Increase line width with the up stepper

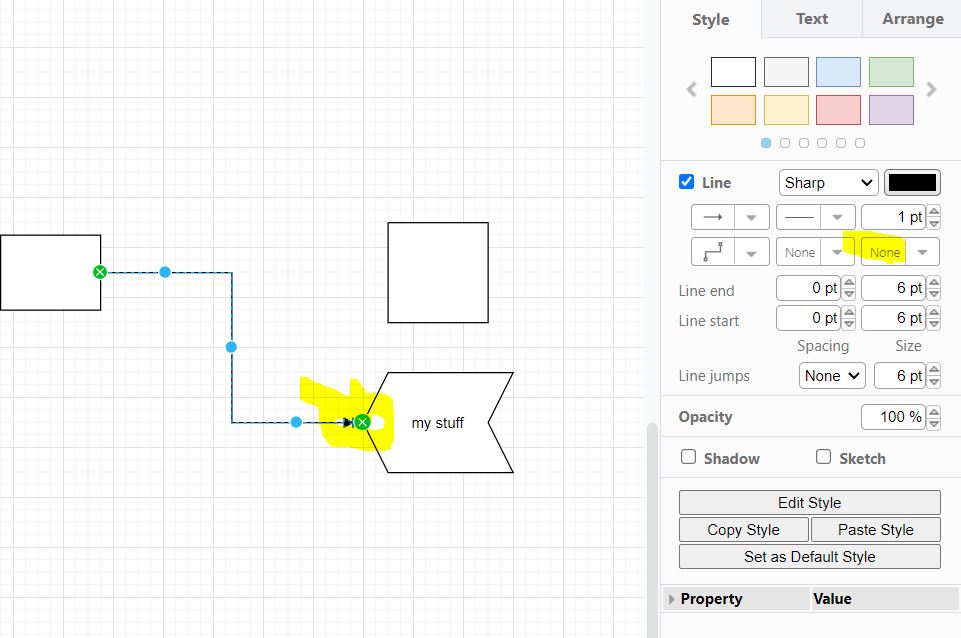933,211
